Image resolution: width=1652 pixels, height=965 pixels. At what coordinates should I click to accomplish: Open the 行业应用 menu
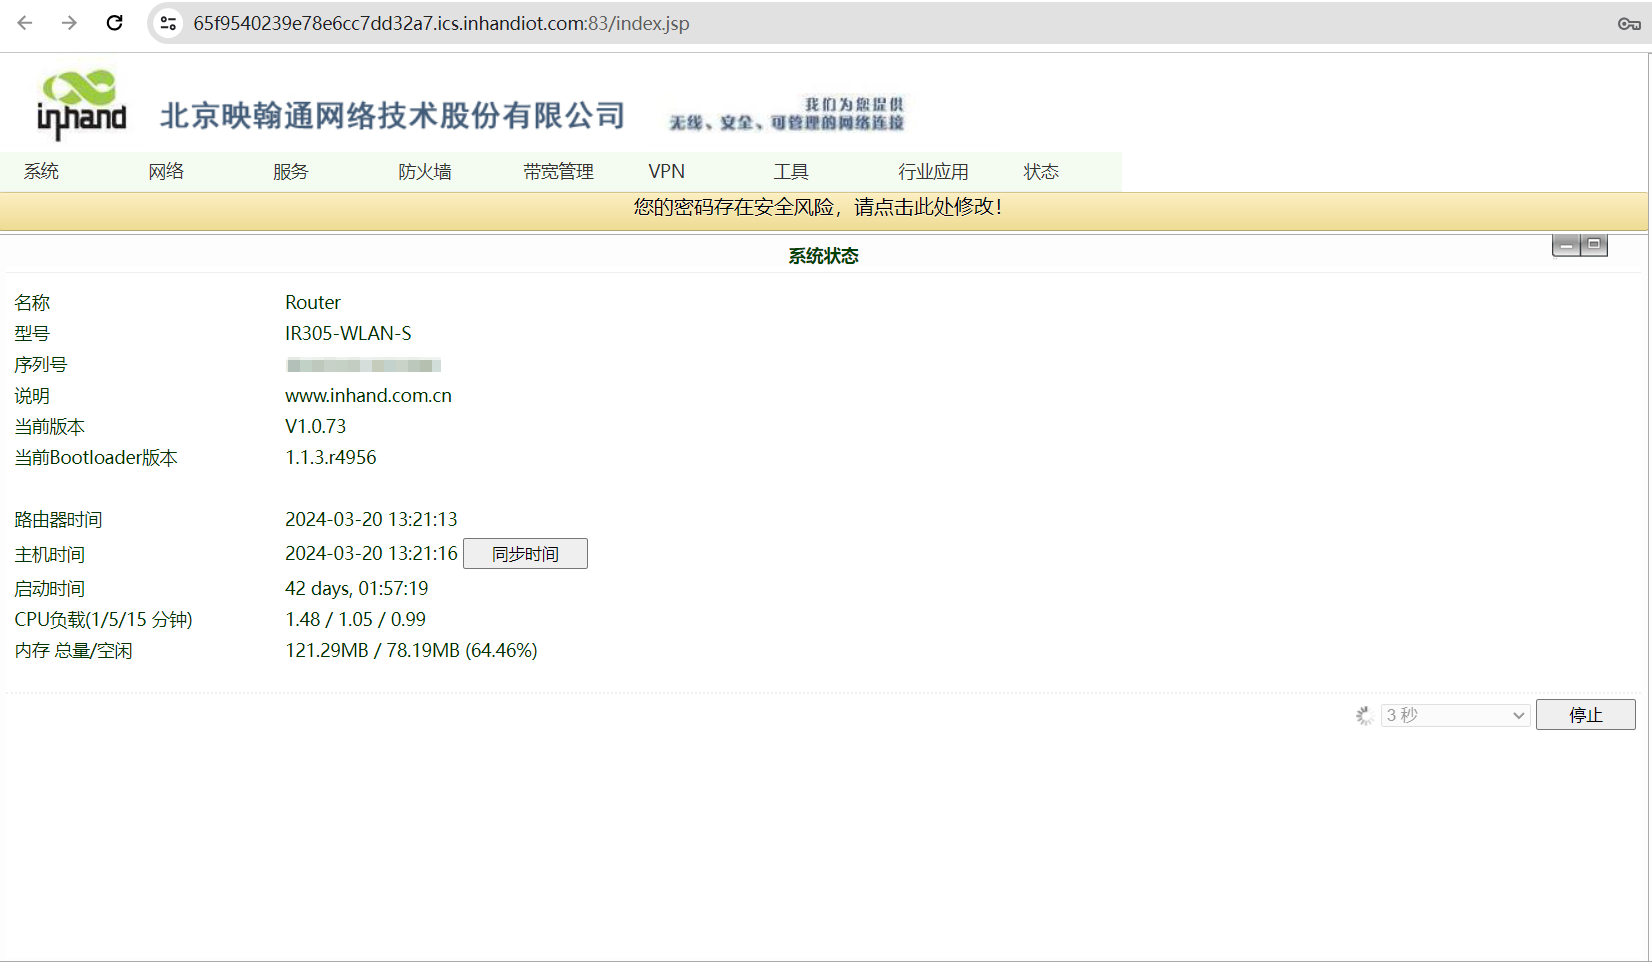pos(933,172)
